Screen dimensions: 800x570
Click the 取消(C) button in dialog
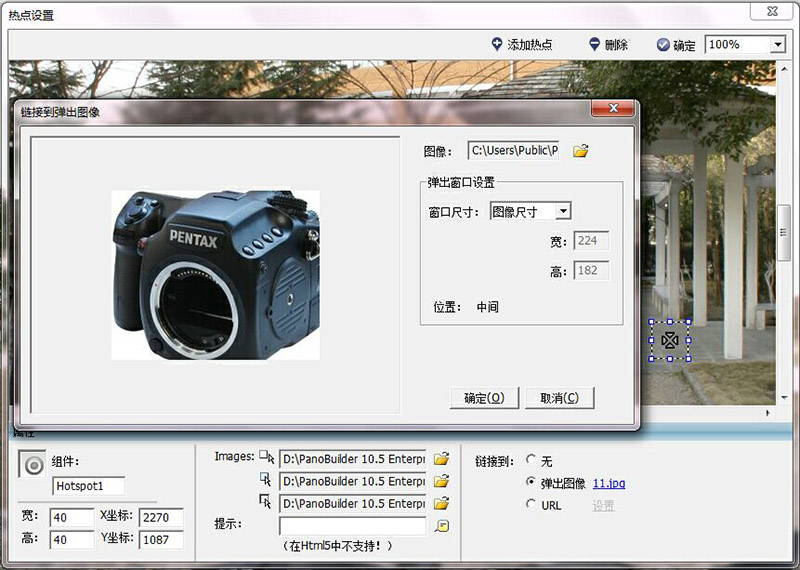point(560,398)
